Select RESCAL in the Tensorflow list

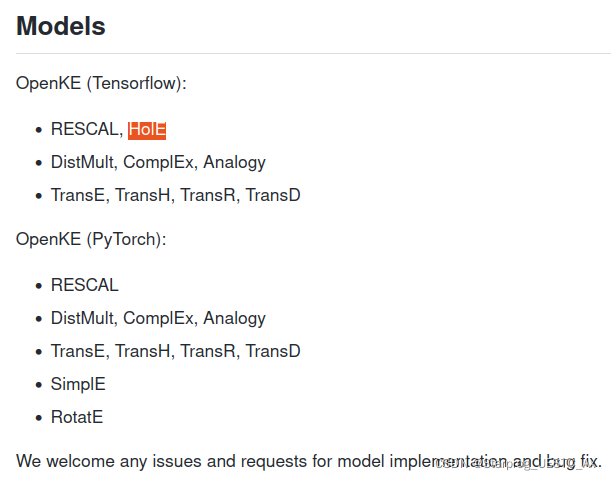[x=85, y=128]
